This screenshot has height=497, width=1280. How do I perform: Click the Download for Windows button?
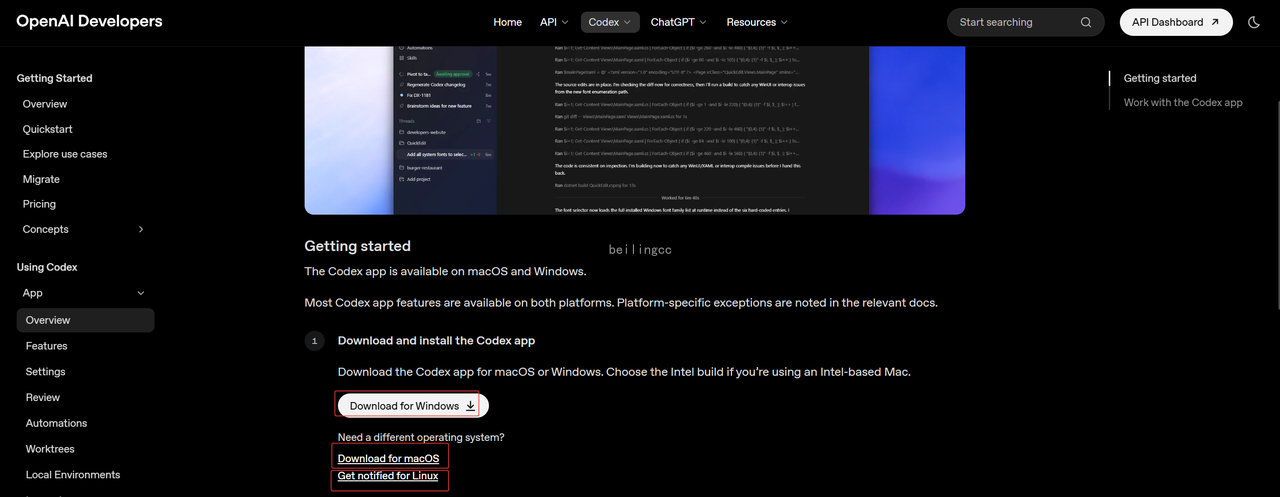[x=413, y=406]
